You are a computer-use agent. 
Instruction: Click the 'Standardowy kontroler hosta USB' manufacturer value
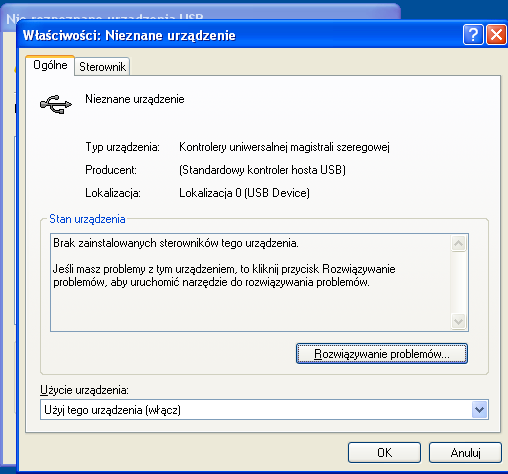coord(262,170)
